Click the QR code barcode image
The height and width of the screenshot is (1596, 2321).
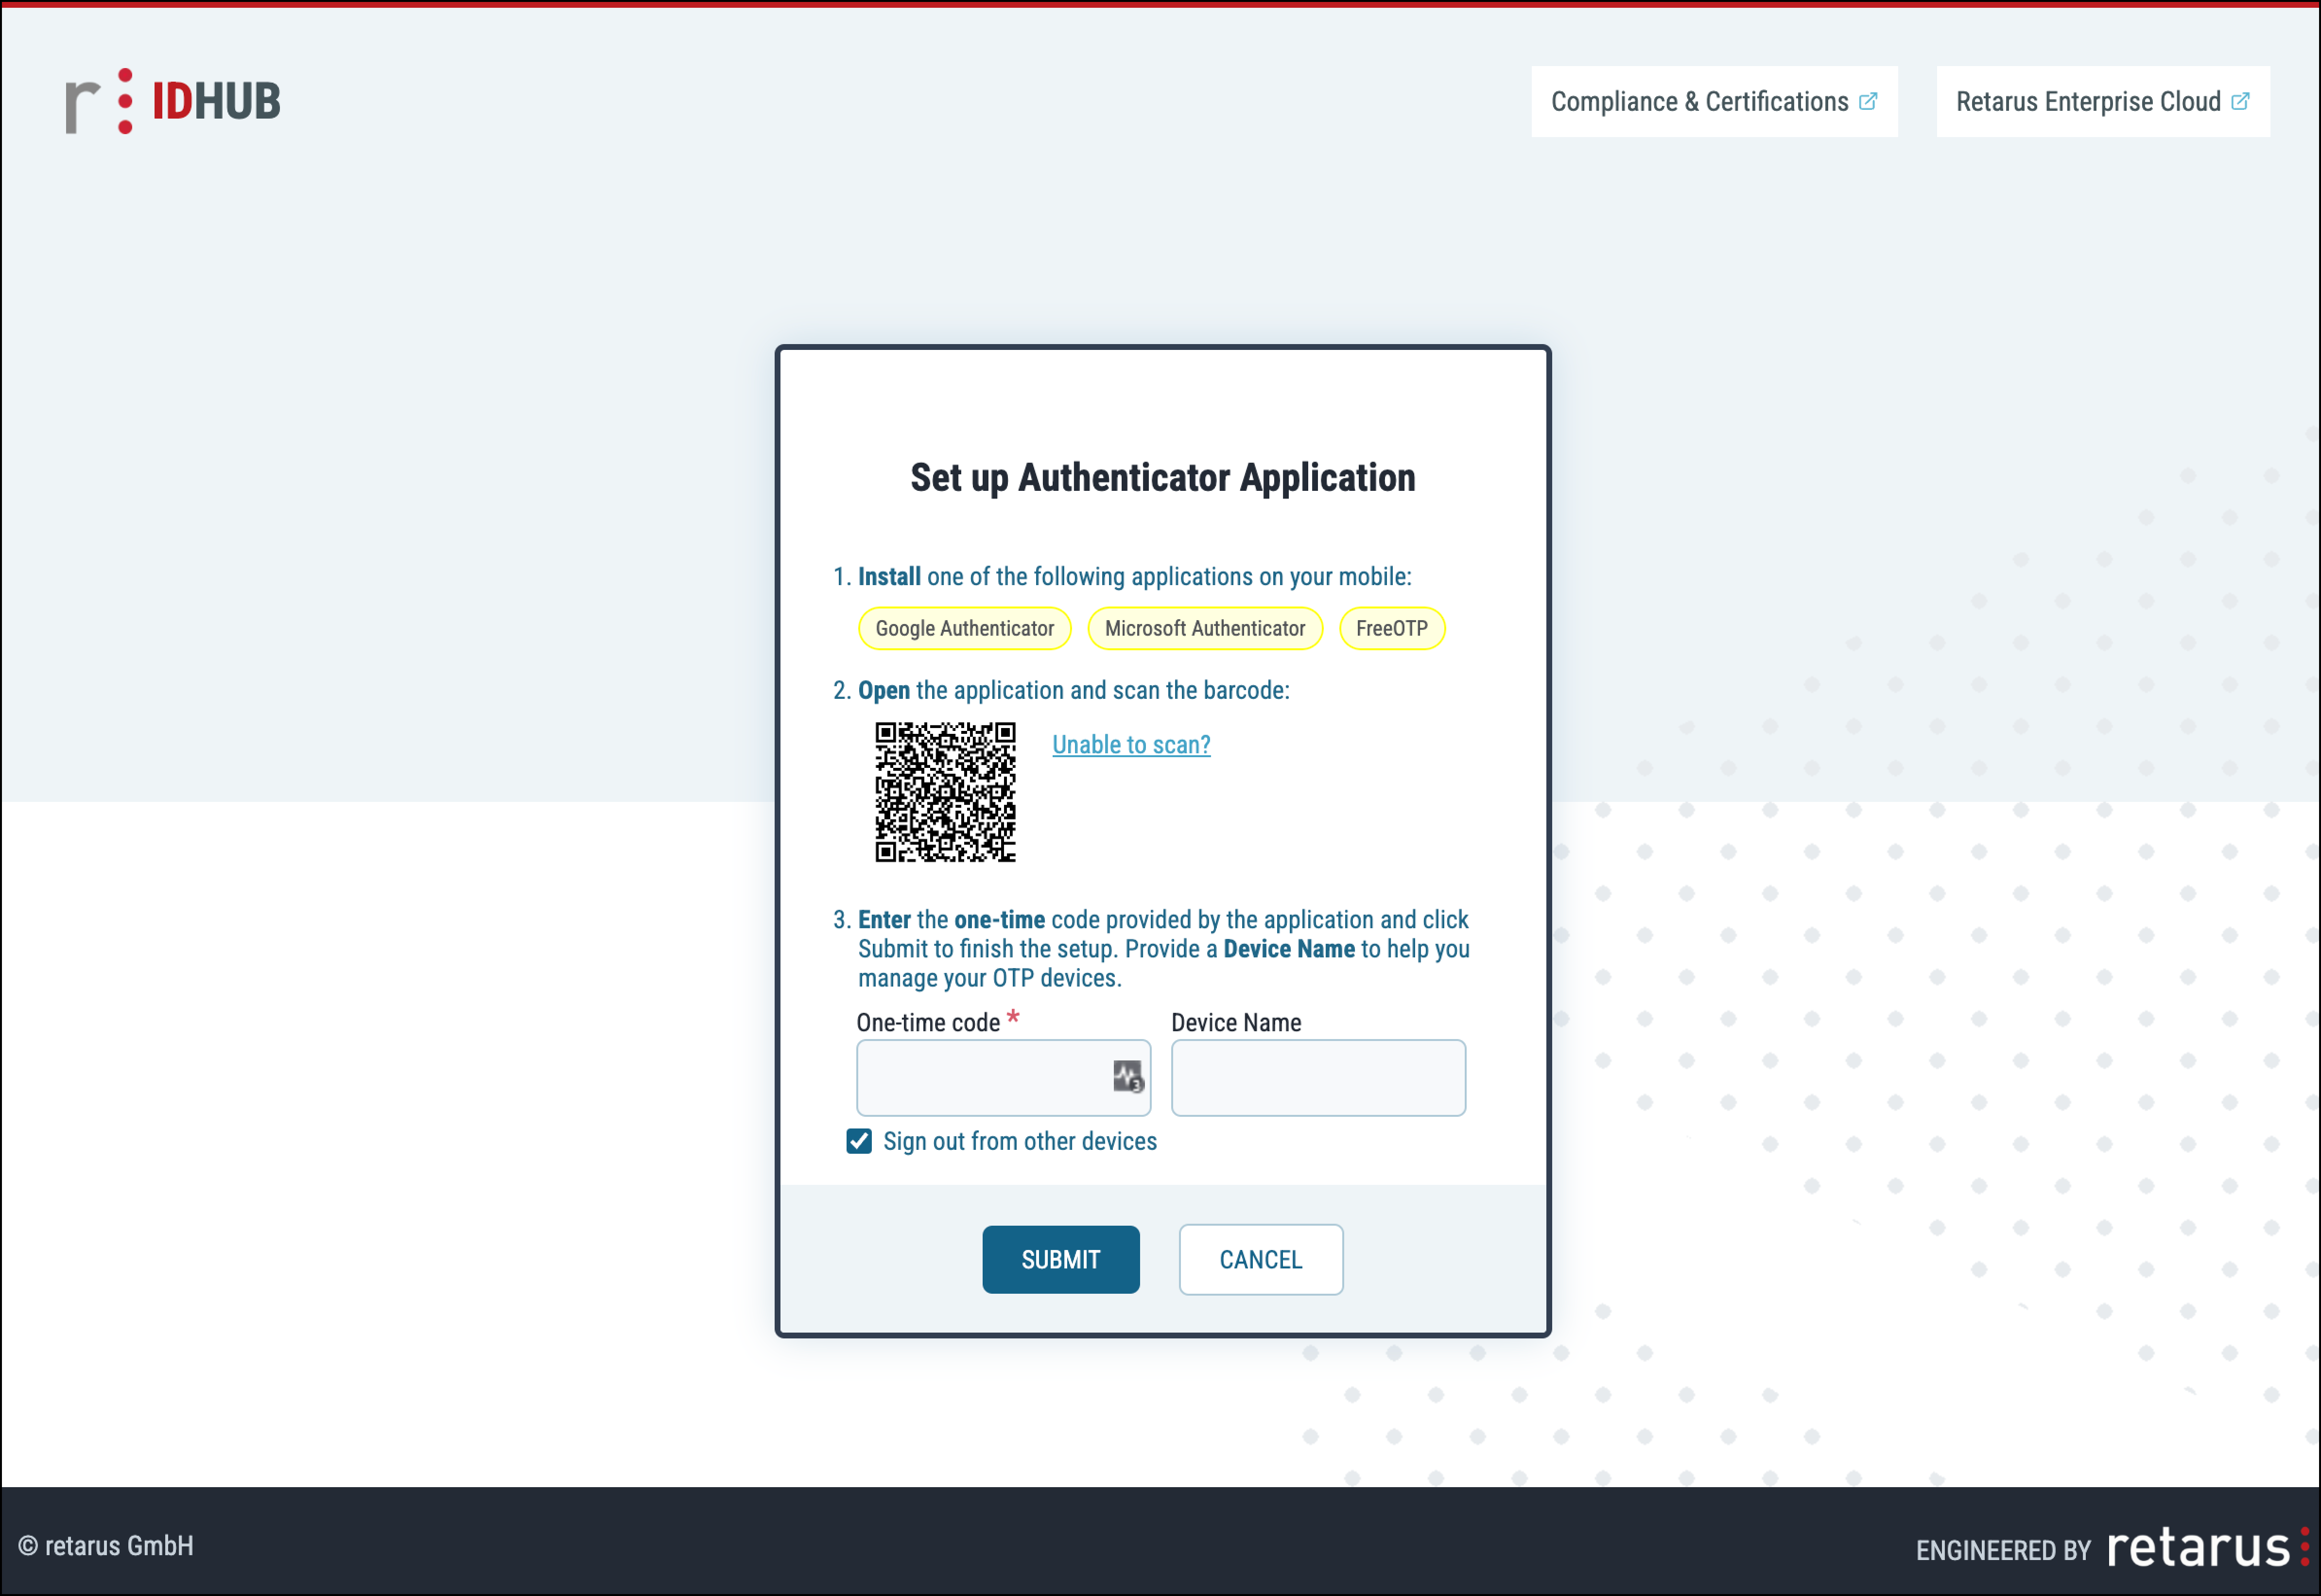pos(945,792)
